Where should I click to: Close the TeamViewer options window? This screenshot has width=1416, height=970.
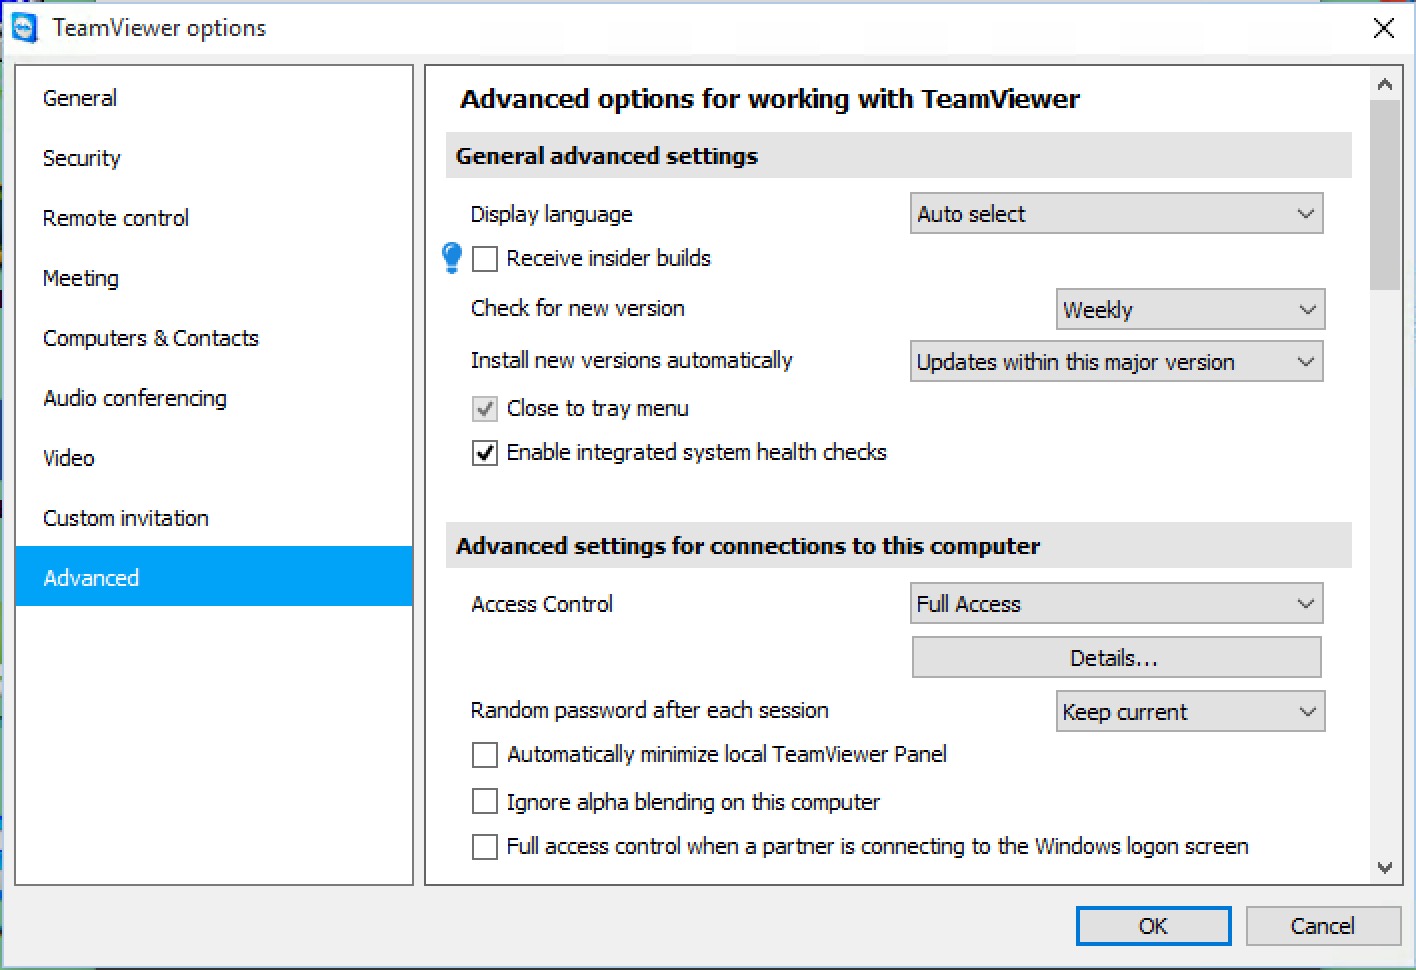coord(1384,28)
